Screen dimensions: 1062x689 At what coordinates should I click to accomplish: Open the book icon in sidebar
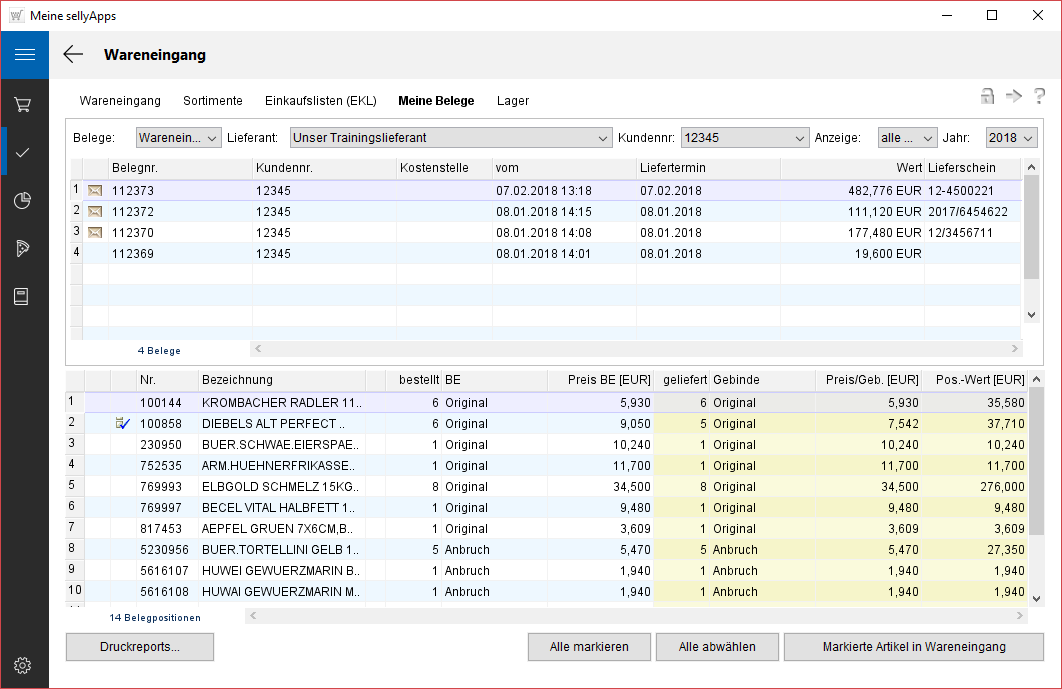[24, 297]
